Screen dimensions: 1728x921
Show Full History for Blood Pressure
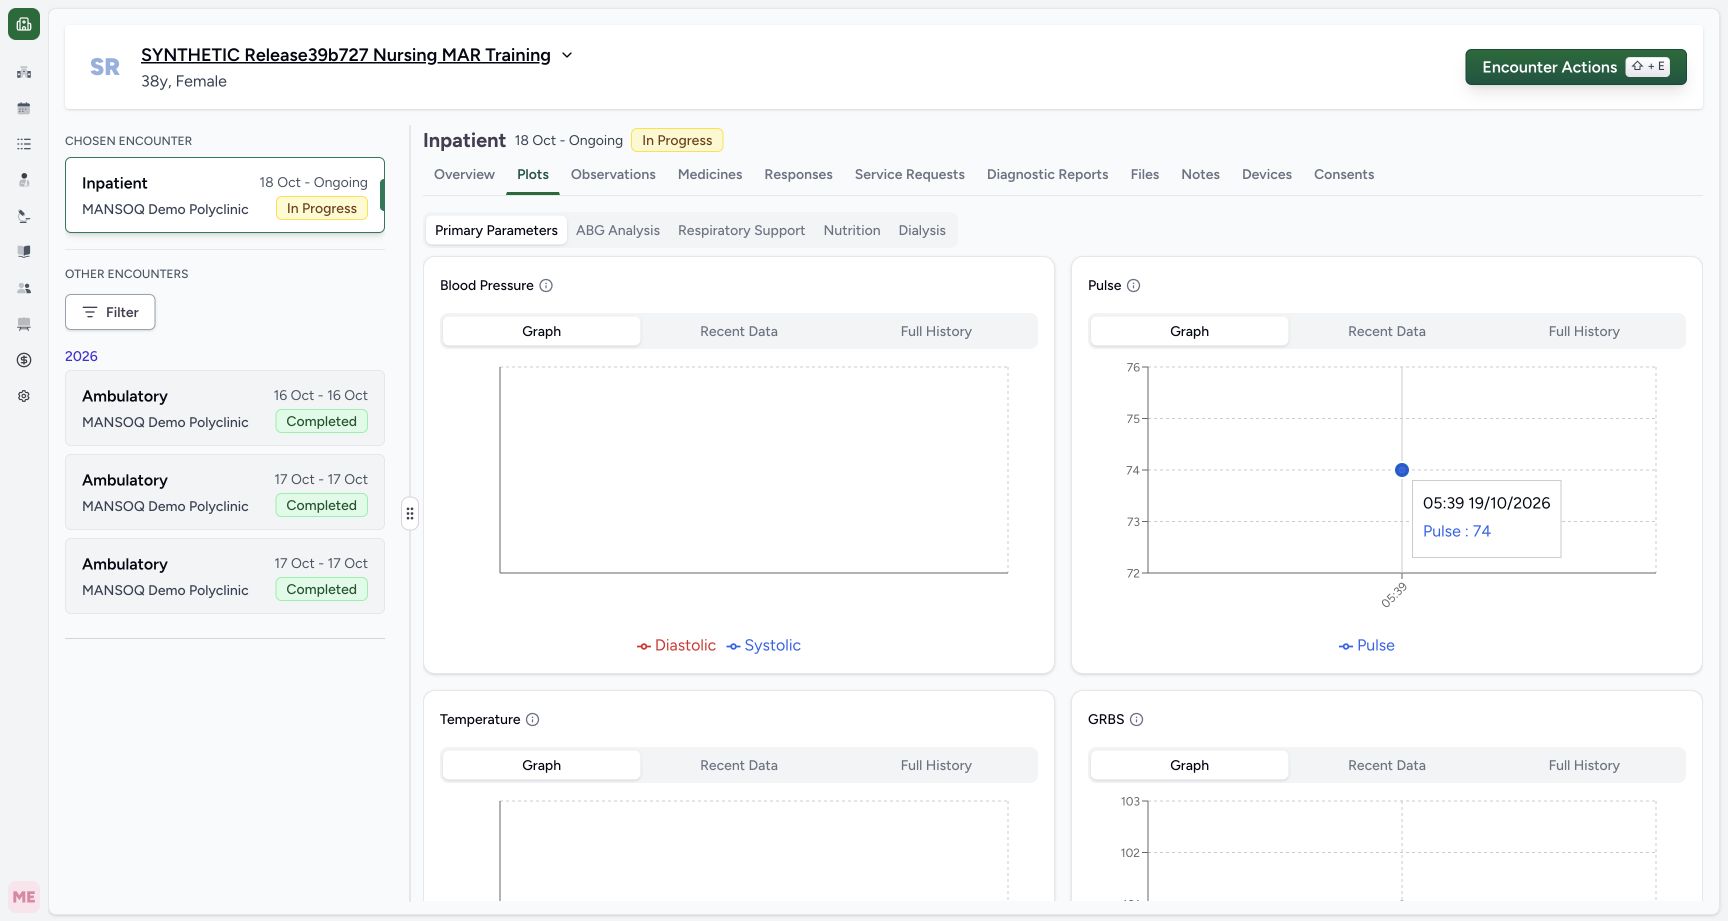(936, 331)
